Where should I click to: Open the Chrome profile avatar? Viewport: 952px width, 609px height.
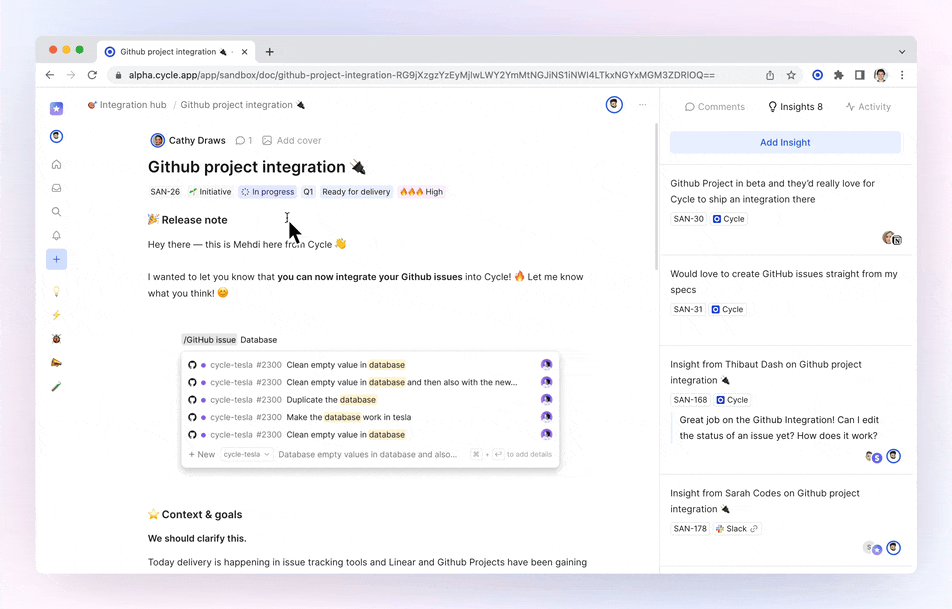[881, 75]
